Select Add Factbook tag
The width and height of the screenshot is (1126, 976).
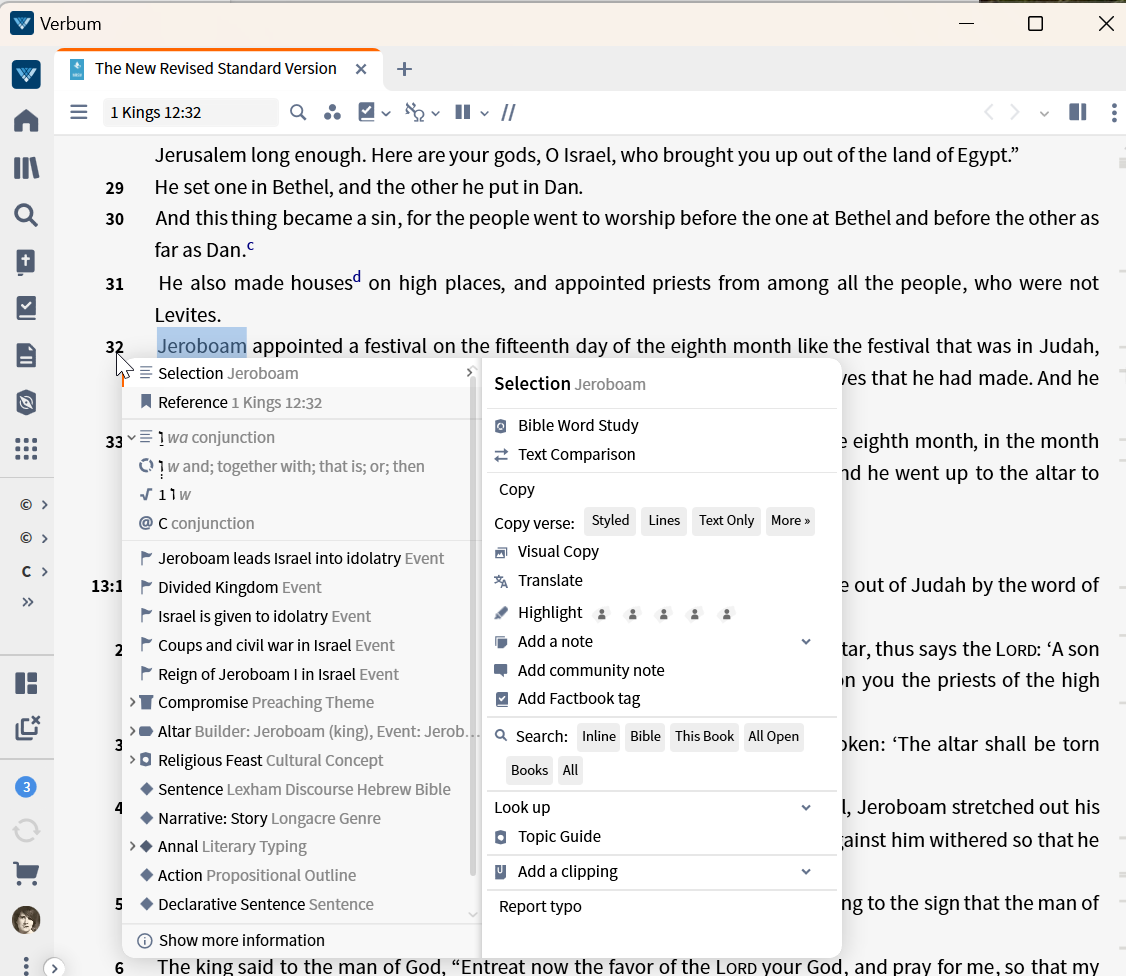pyautogui.click(x=579, y=699)
